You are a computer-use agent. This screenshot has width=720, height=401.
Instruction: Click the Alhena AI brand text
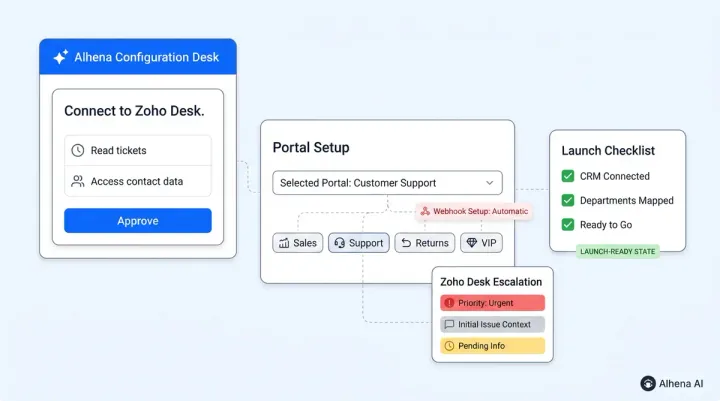681,384
